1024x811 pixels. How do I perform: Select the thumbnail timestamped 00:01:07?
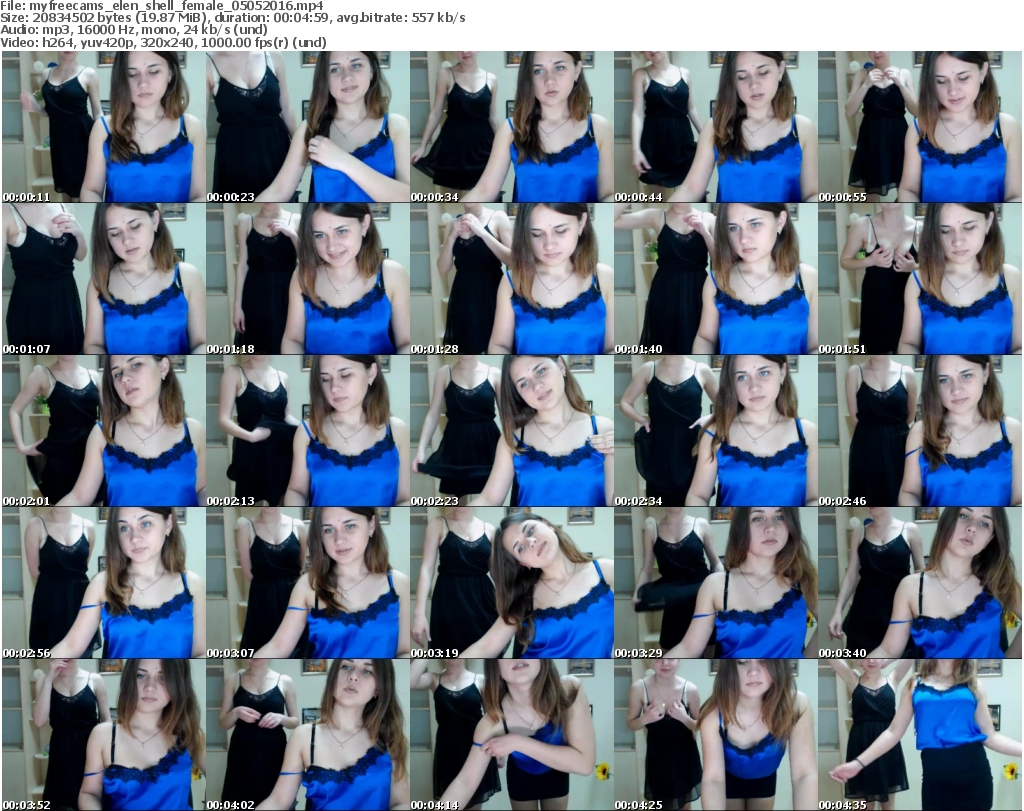[104, 279]
